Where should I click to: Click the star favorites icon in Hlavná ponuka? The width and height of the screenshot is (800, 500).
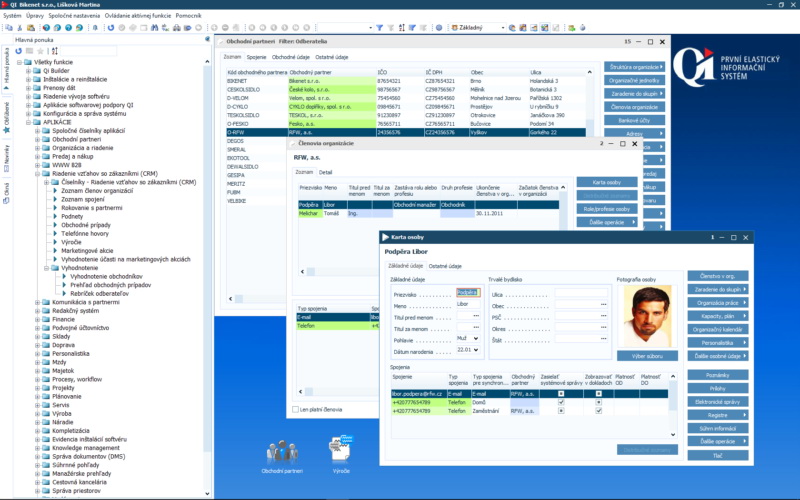coord(40,51)
